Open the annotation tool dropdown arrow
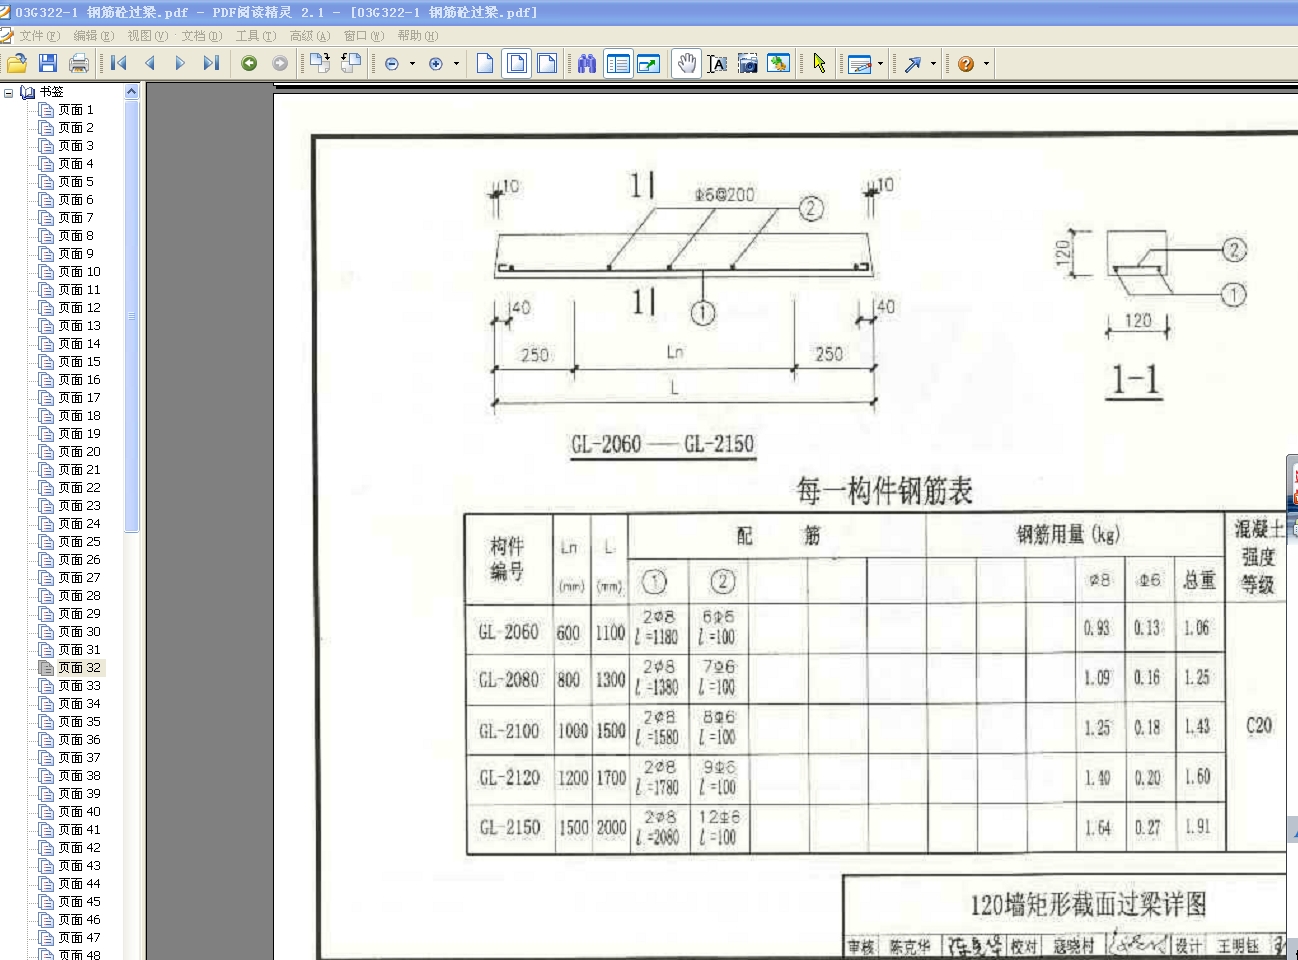 pyautogui.click(x=880, y=64)
